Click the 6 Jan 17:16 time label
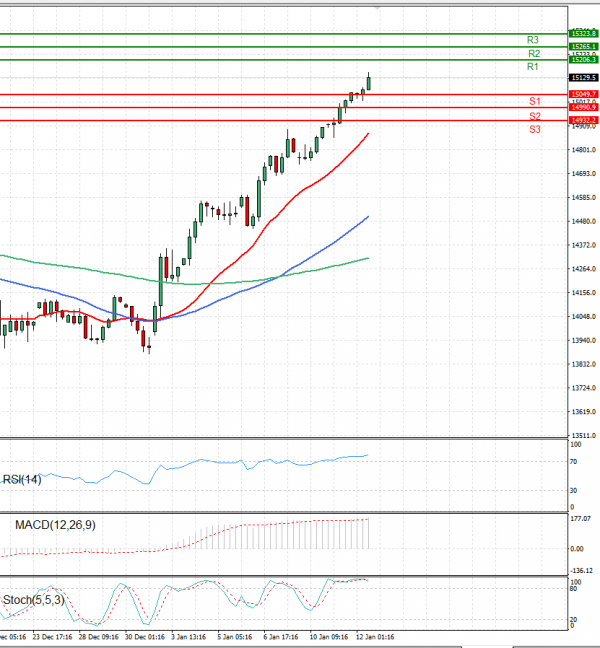This screenshot has width=600, height=648. 281,637
